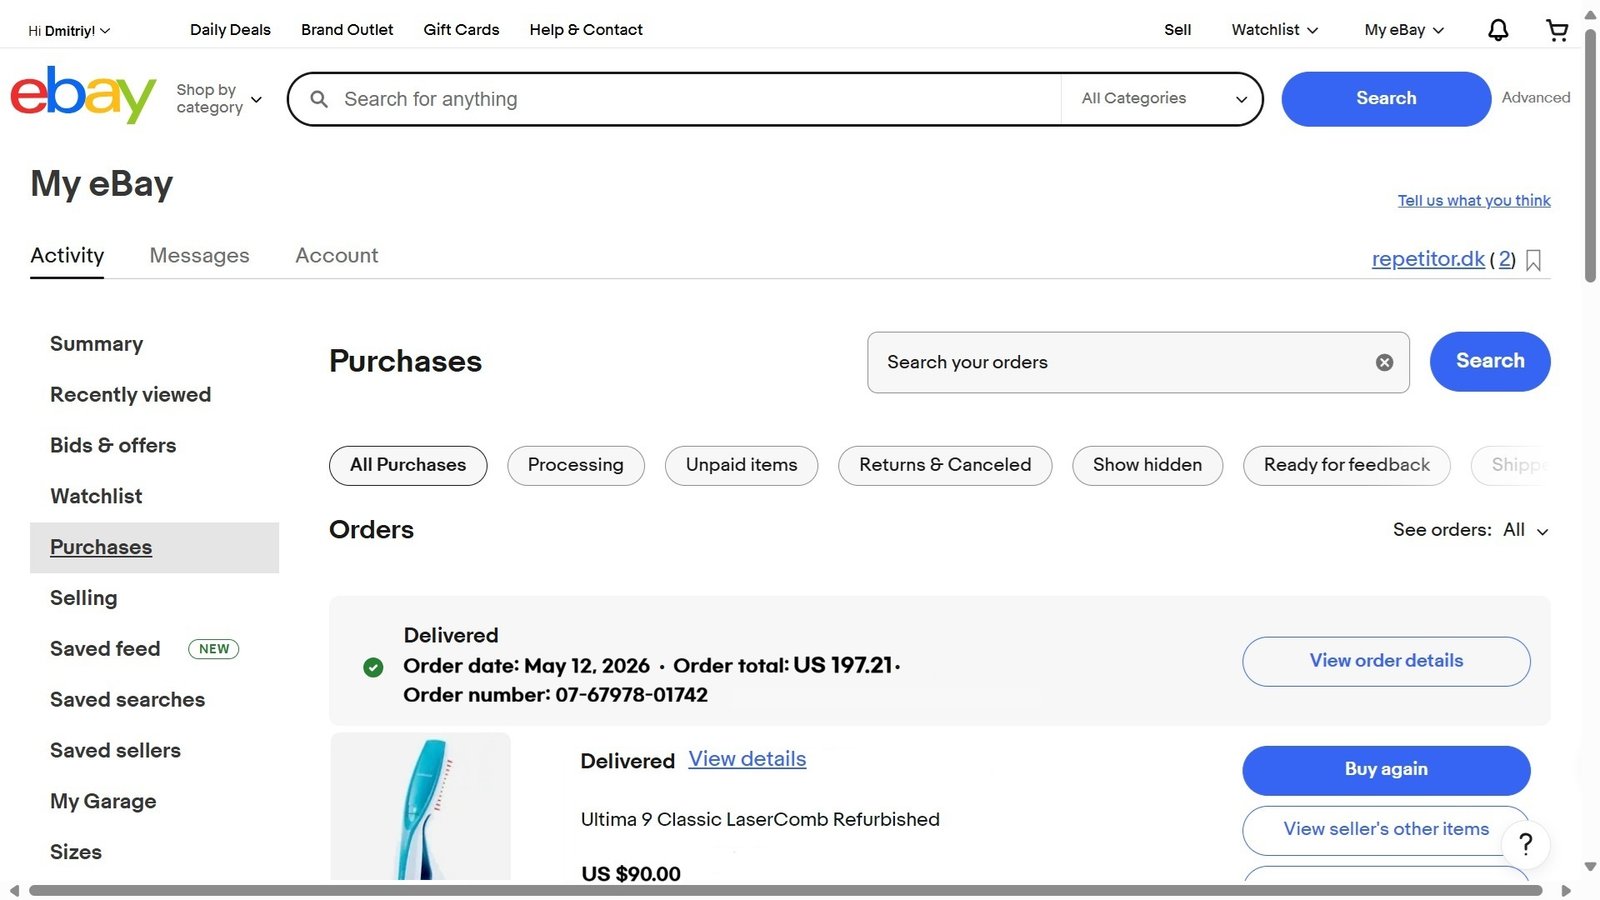Open repetitor.dk profile link
This screenshot has height=900, width=1600.
(1428, 259)
